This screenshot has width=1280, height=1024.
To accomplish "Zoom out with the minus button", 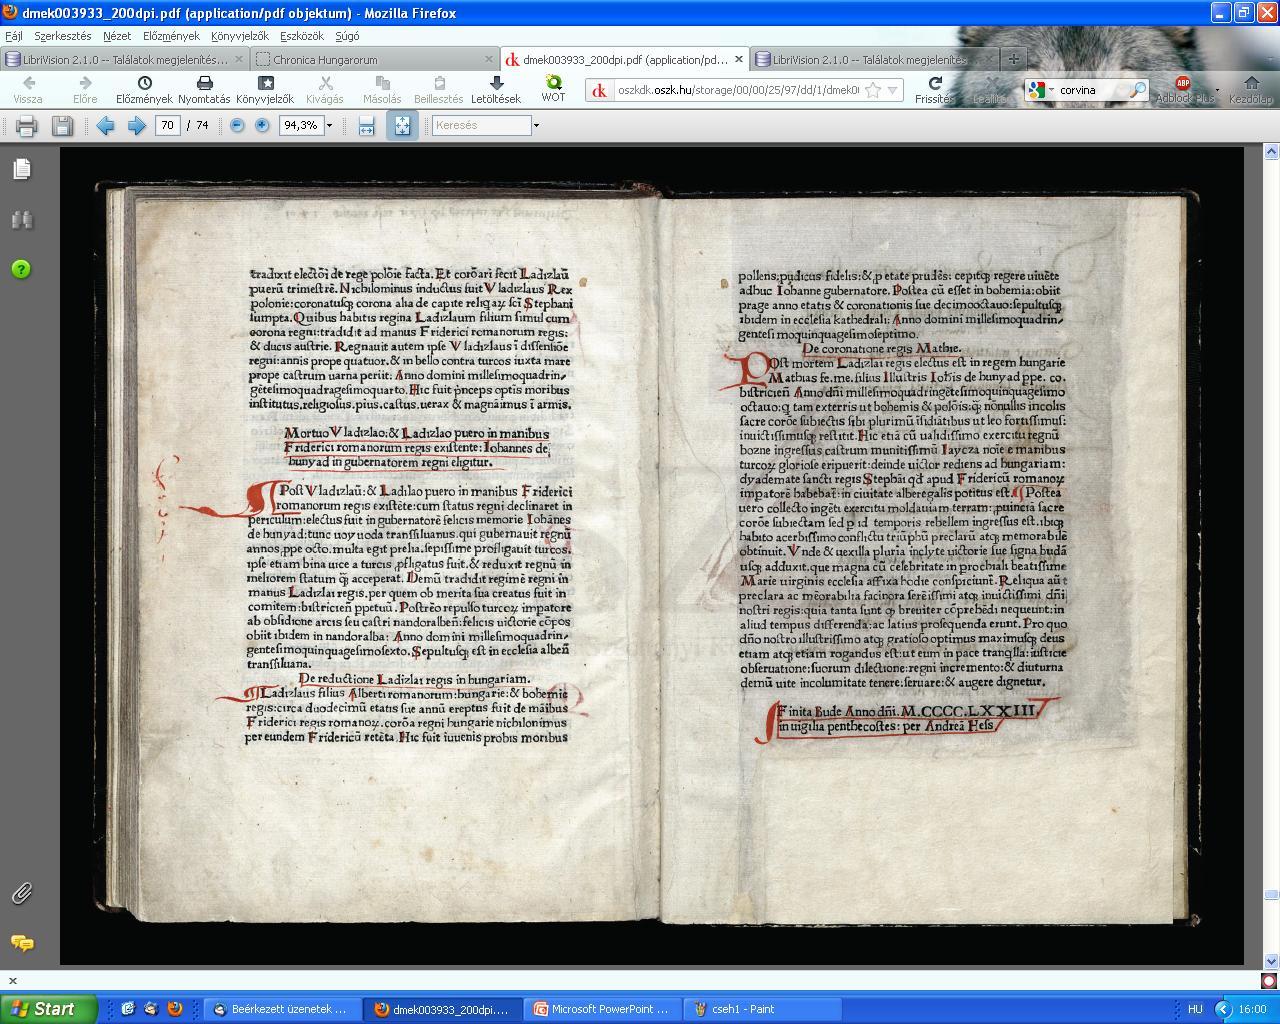I will pyautogui.click(x=237, y=125).
